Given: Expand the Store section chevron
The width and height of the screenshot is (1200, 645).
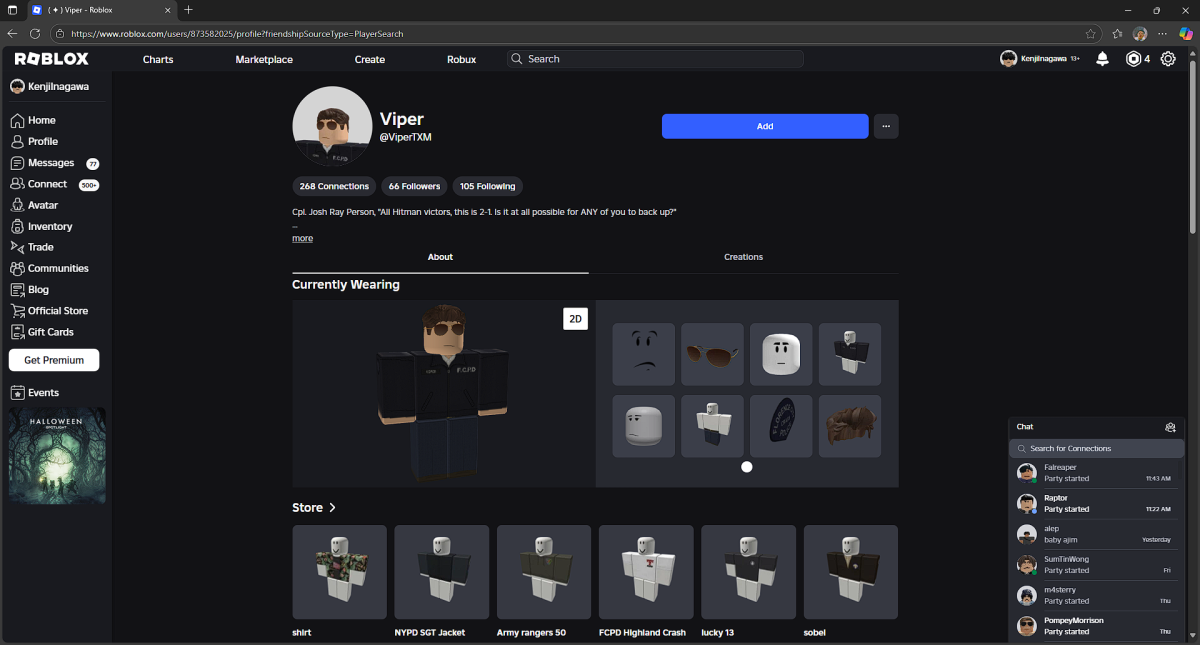Looking at the screenshot, I should click(332, 508).
